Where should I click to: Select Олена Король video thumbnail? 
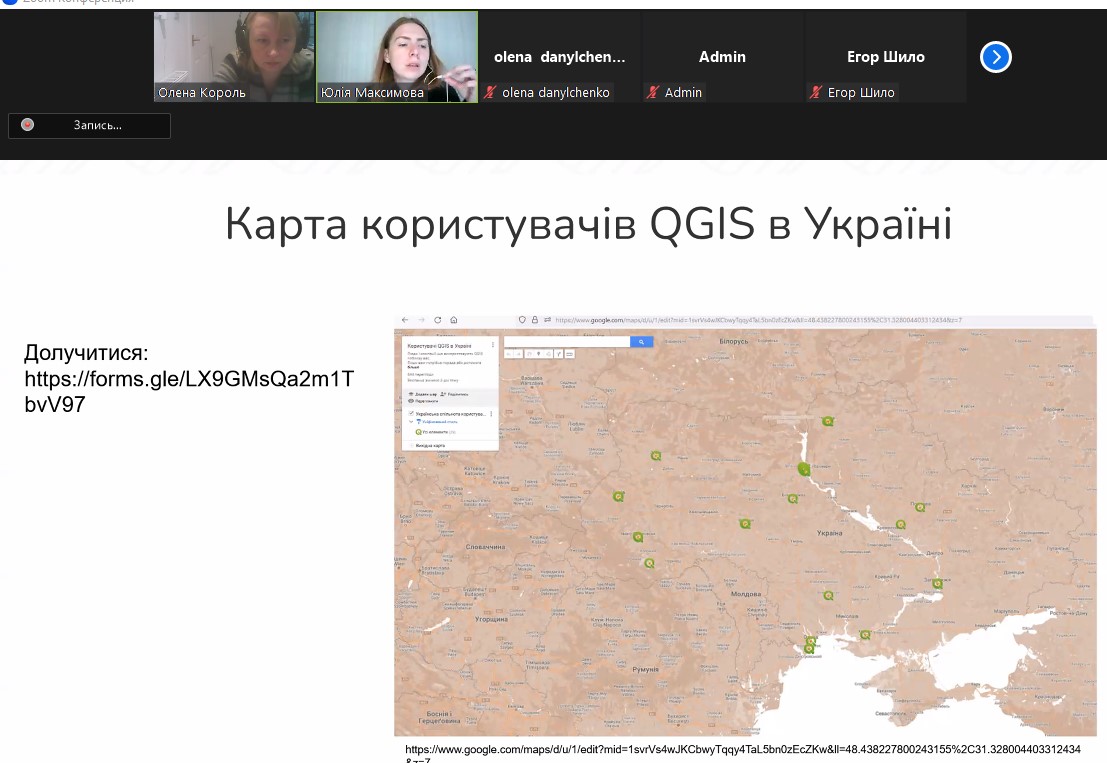point(234,57)
